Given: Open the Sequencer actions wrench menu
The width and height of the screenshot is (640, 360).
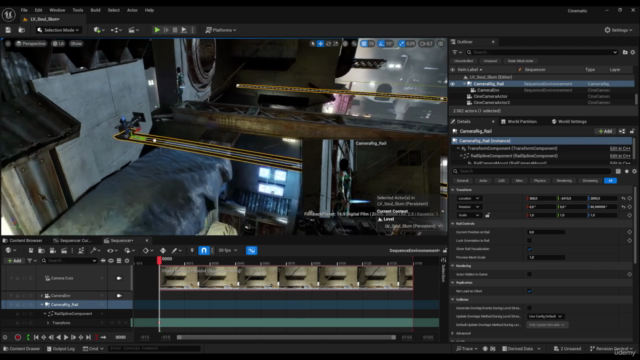Looking at the screenshot, I should pyautogui.click(x=96, y=250).
